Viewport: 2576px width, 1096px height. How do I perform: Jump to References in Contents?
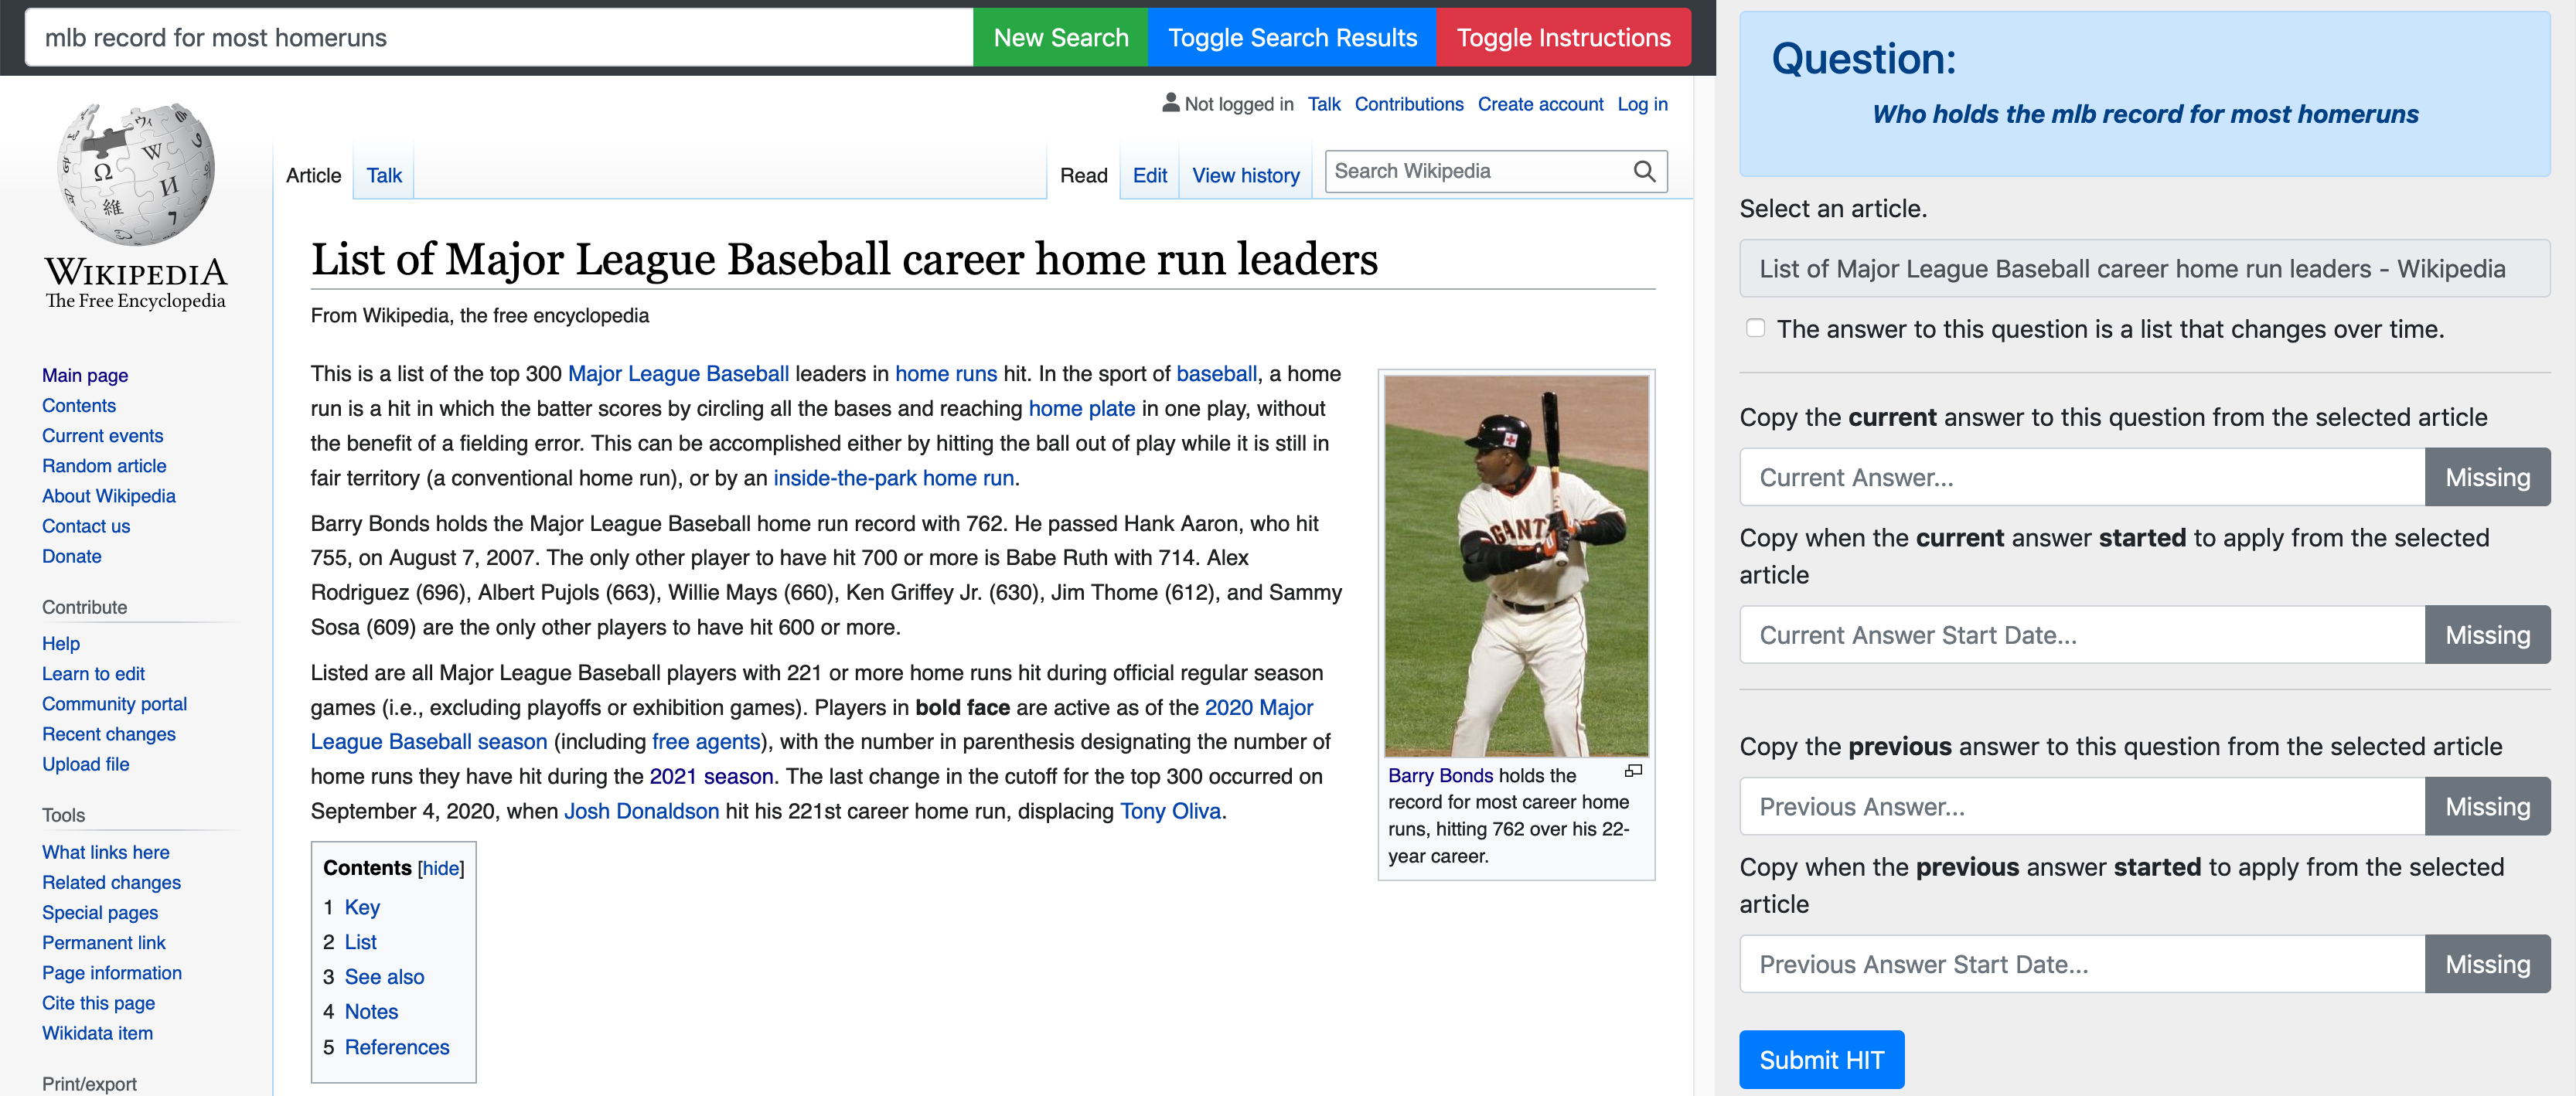pyautogui.click(x=397, y=1046)
